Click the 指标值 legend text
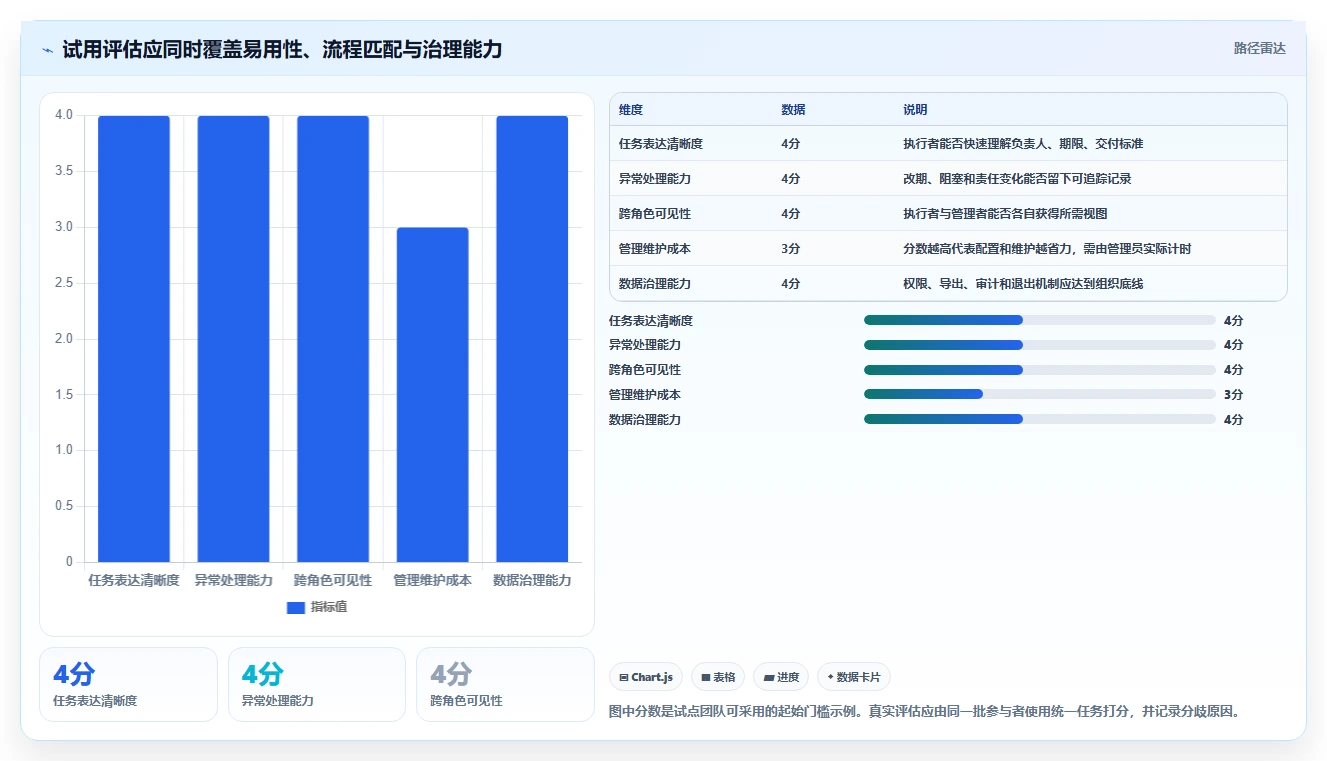Image resolution: width=1327 pixels, height=761 pixels. [x=329, y=608]
